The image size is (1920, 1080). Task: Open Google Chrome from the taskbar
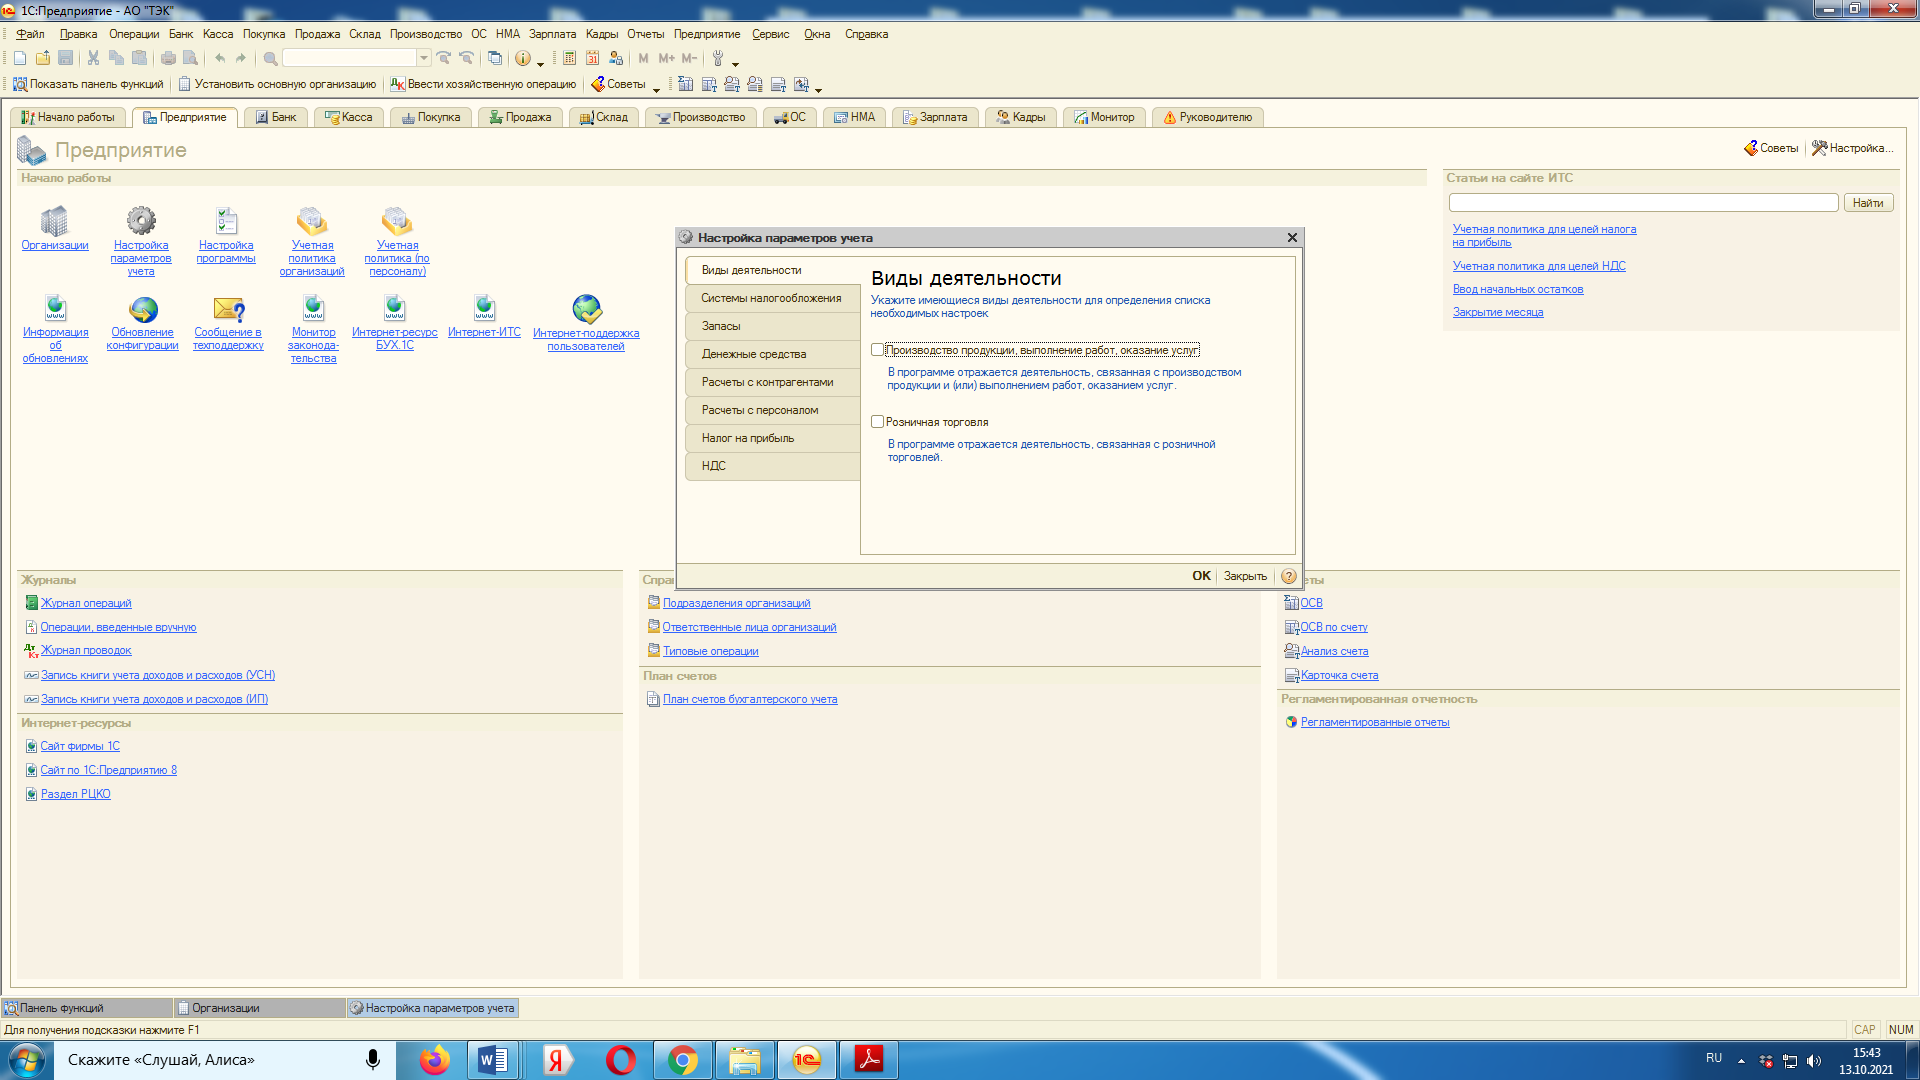point(682,1060)
